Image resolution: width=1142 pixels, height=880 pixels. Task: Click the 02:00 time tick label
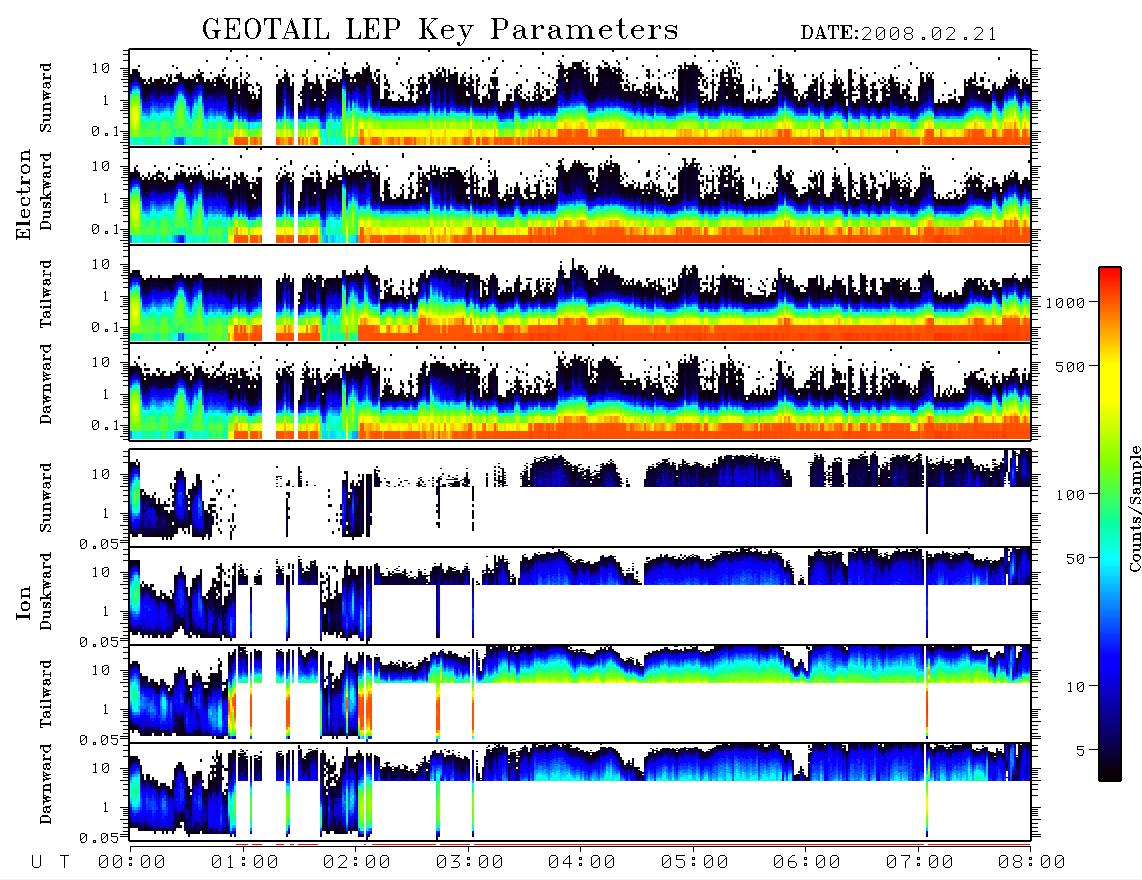357,862
